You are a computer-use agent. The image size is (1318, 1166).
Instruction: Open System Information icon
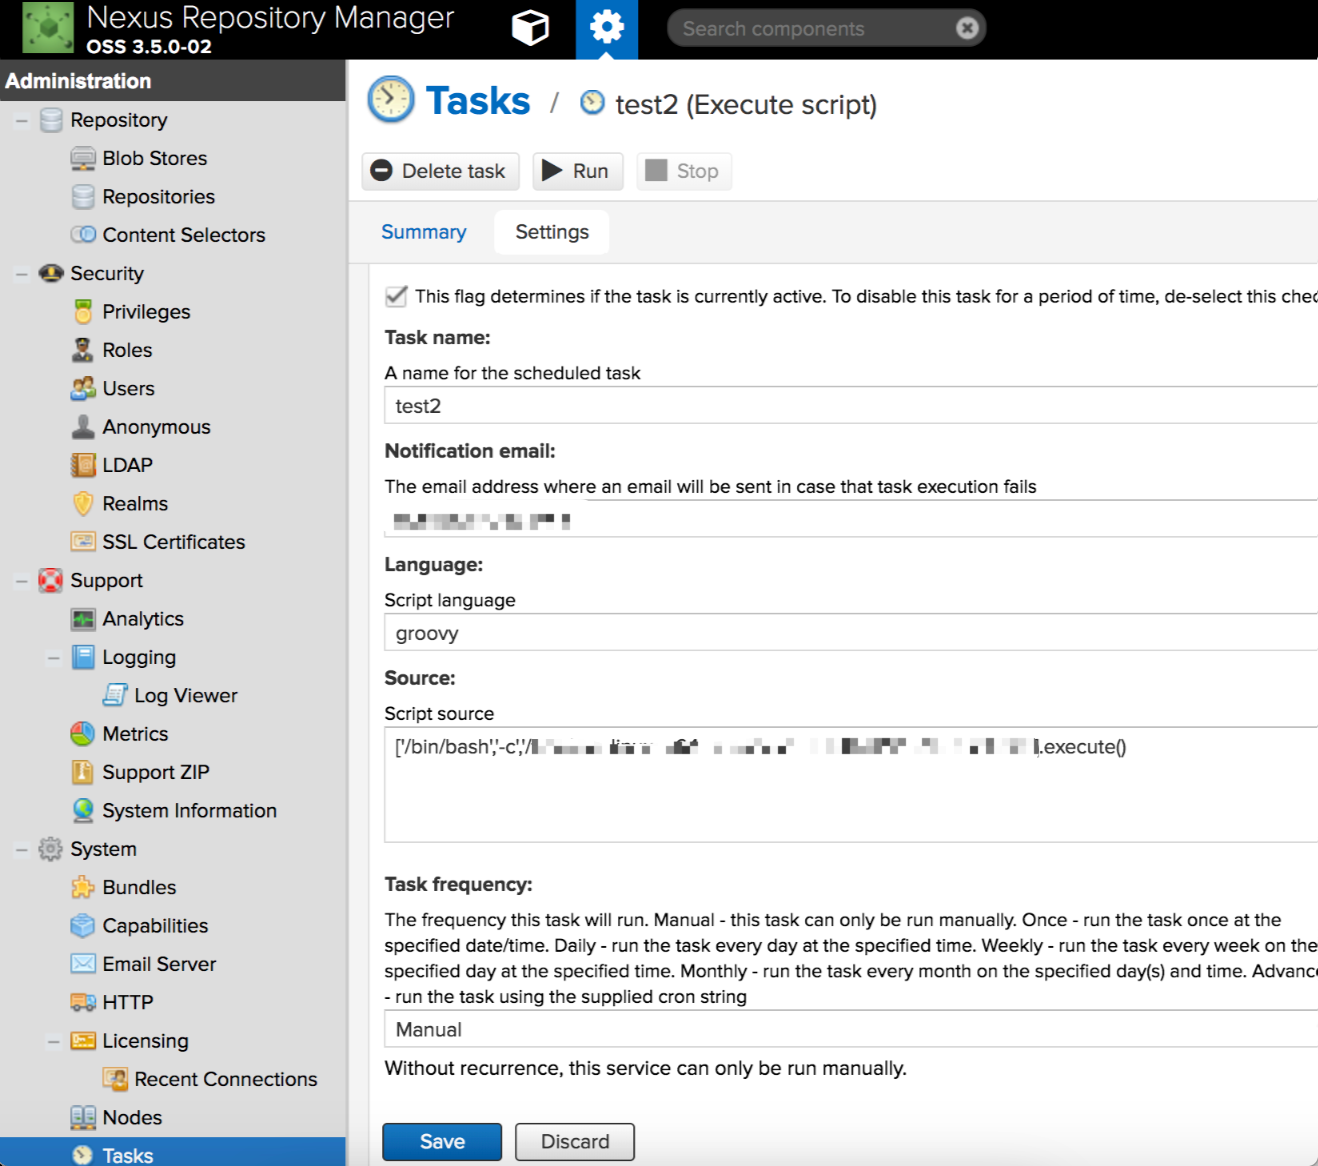tap(83, 811)
